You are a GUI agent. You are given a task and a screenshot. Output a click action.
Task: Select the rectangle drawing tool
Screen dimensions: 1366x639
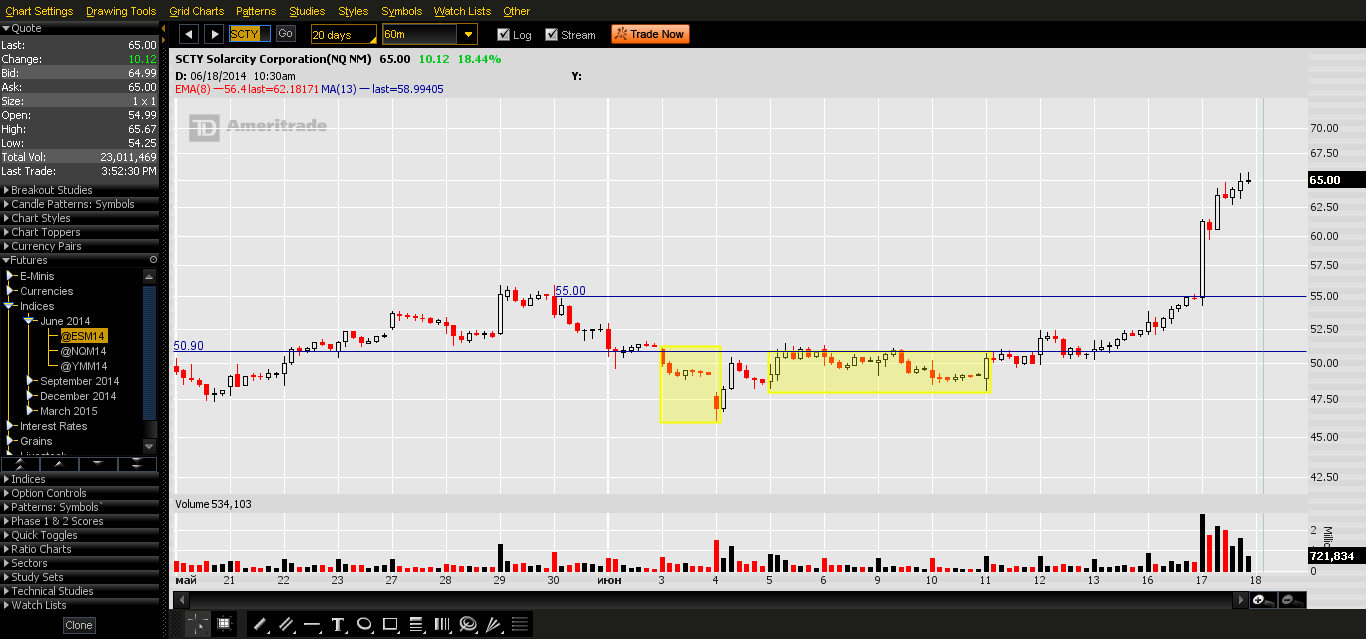click(x=390, y=624)
